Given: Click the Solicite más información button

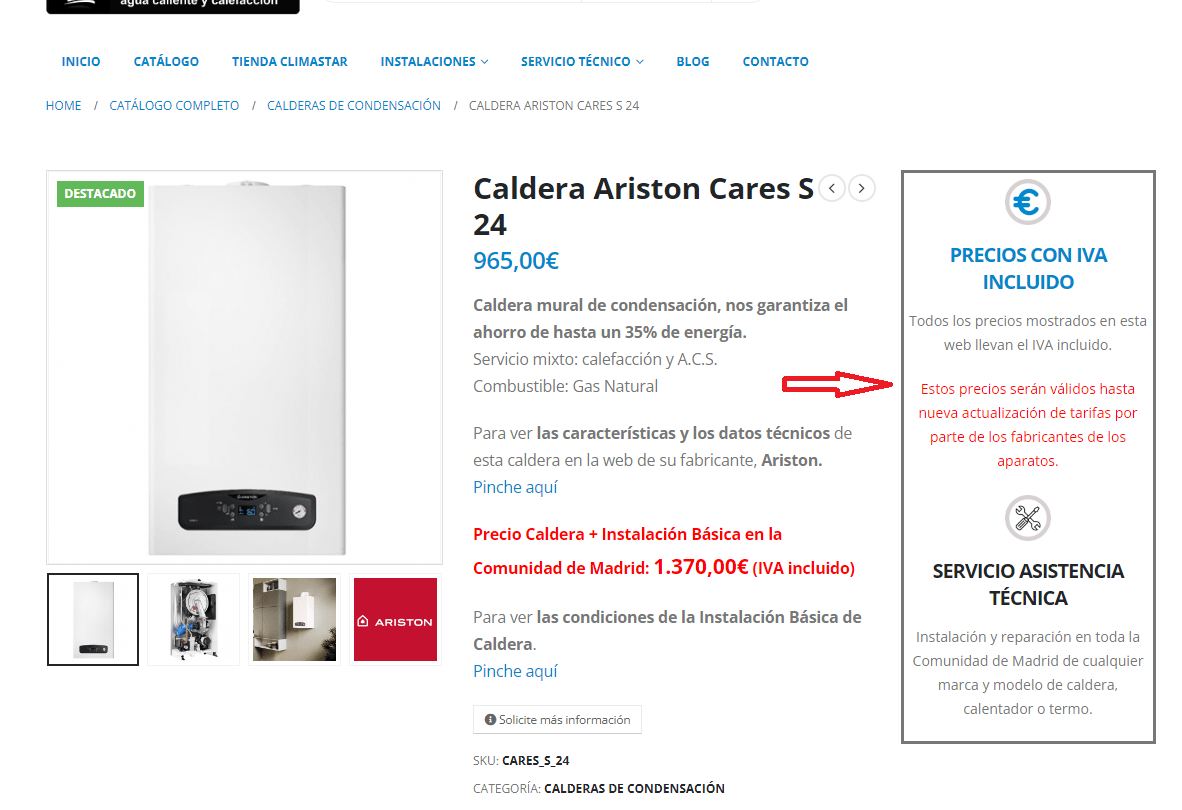Looking at the screenshot, I should (557, 720).
